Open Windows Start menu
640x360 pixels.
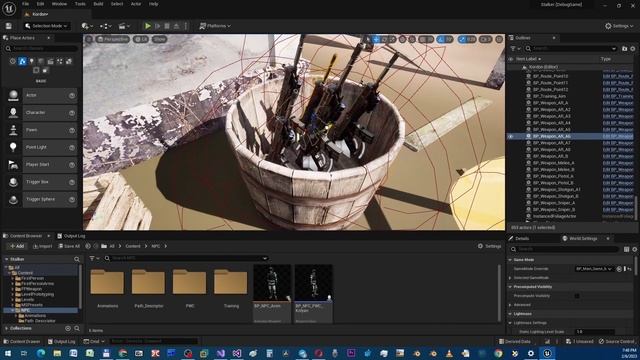[8, 353]
